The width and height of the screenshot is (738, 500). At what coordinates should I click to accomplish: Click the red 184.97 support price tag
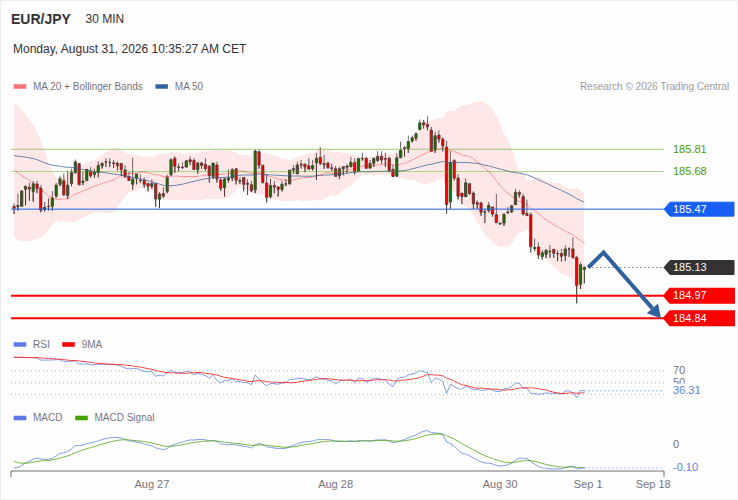699,296
